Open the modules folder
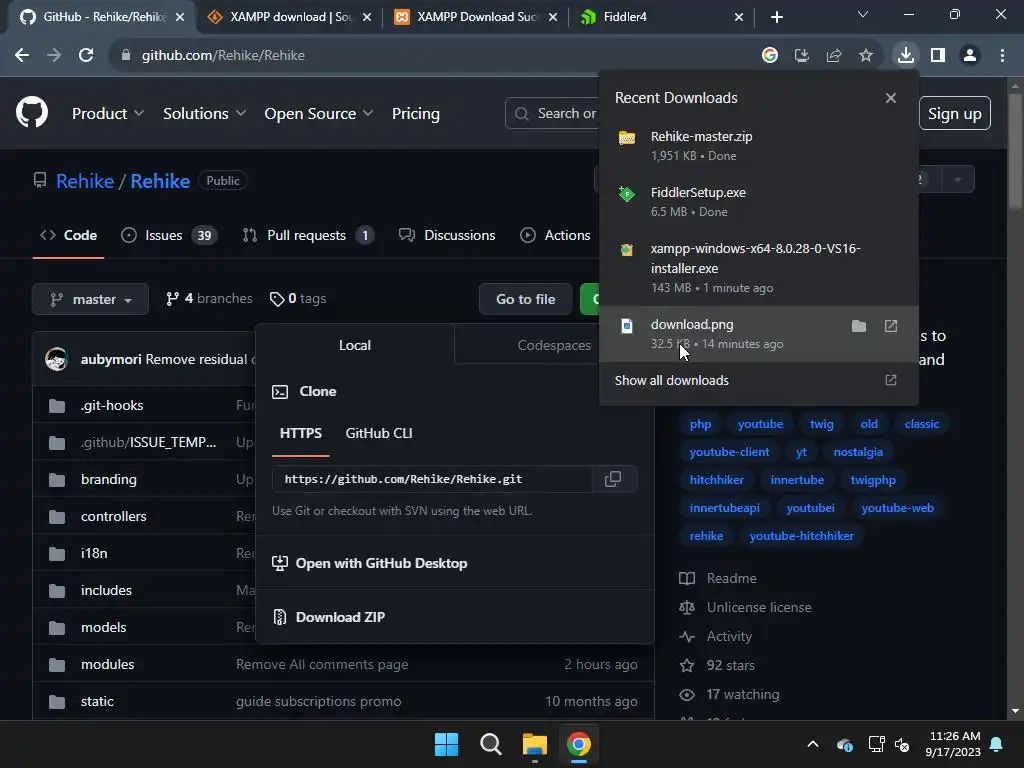 (108, 664)
